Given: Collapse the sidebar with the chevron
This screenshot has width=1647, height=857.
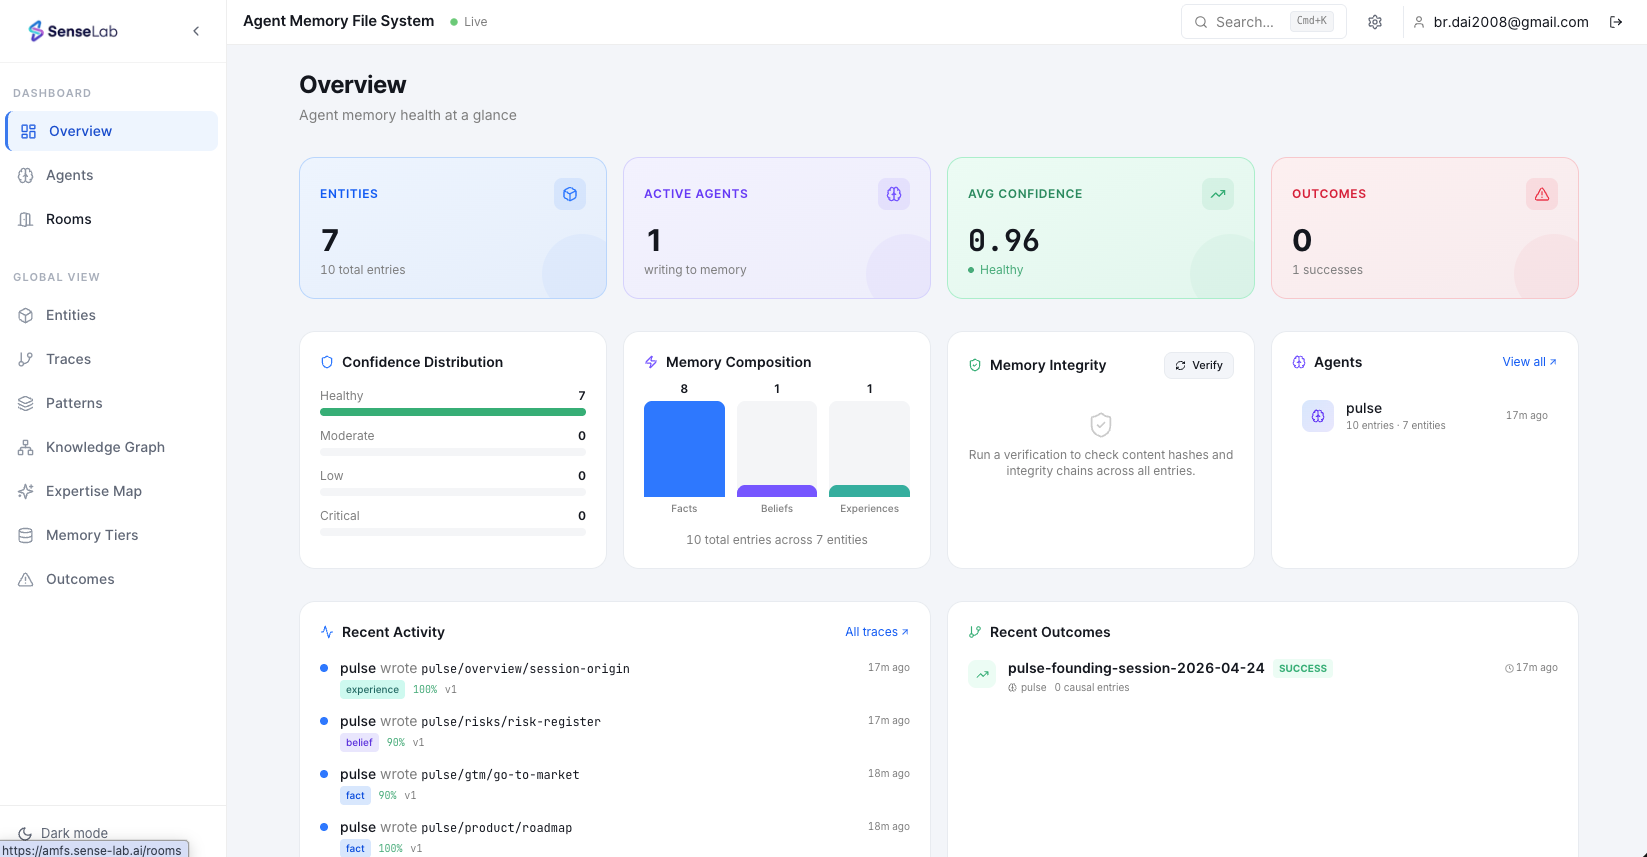Looking at the screenshot, I should tap(196, 31).
